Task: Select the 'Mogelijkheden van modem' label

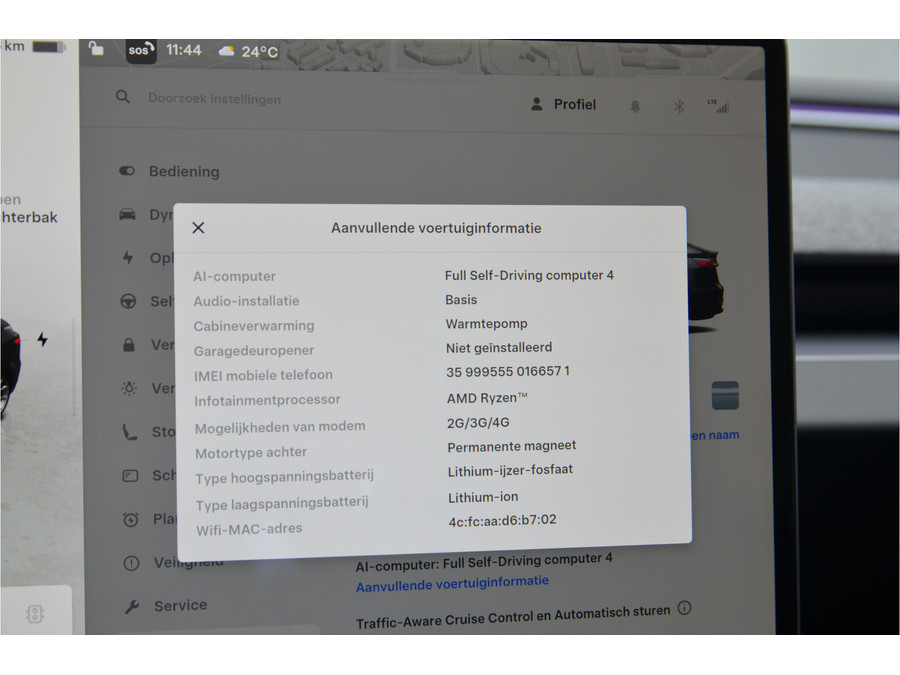Action: [280, 428]
